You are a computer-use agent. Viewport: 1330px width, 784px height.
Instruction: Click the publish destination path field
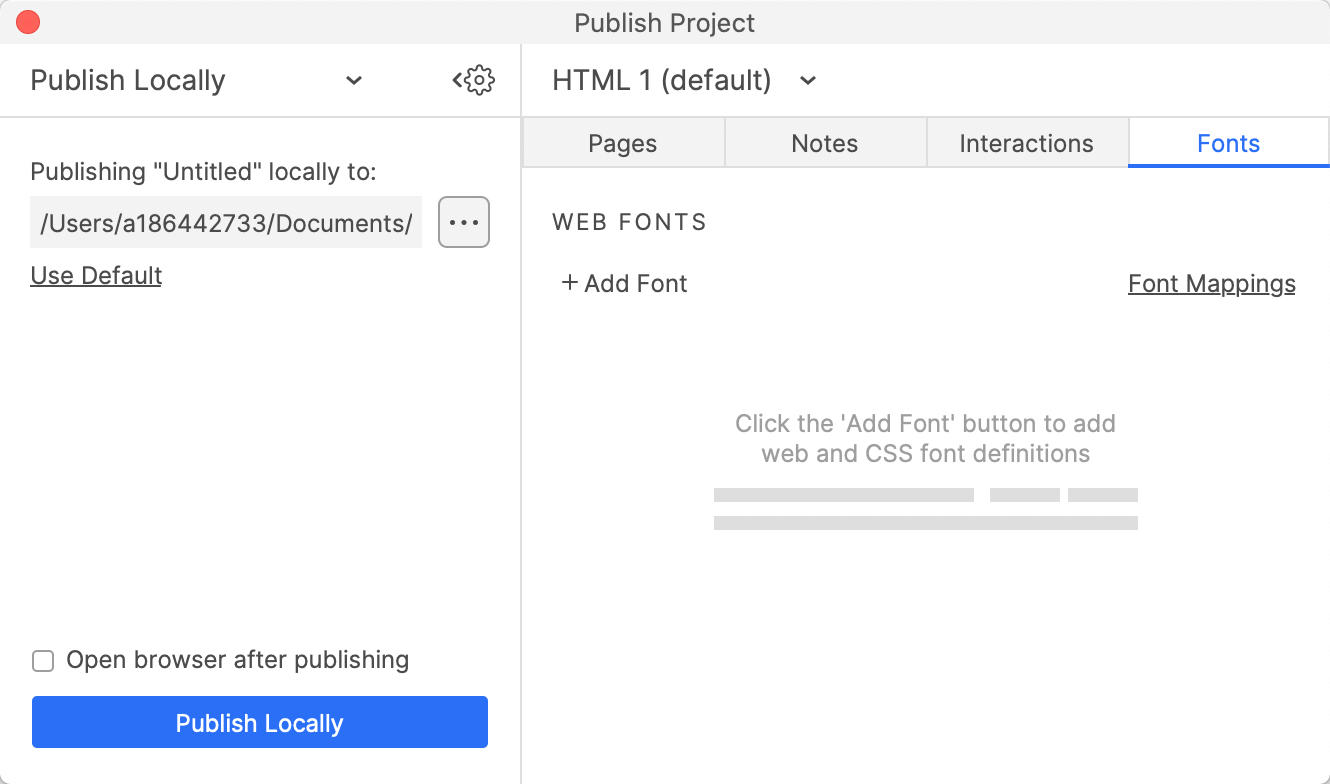(226, 223)
